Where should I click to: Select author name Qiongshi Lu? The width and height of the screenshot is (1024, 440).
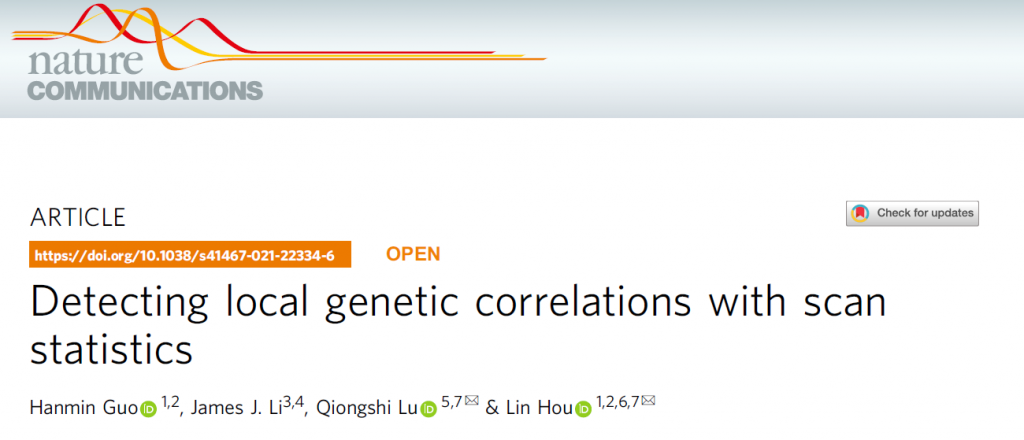(x=367, y=407)
